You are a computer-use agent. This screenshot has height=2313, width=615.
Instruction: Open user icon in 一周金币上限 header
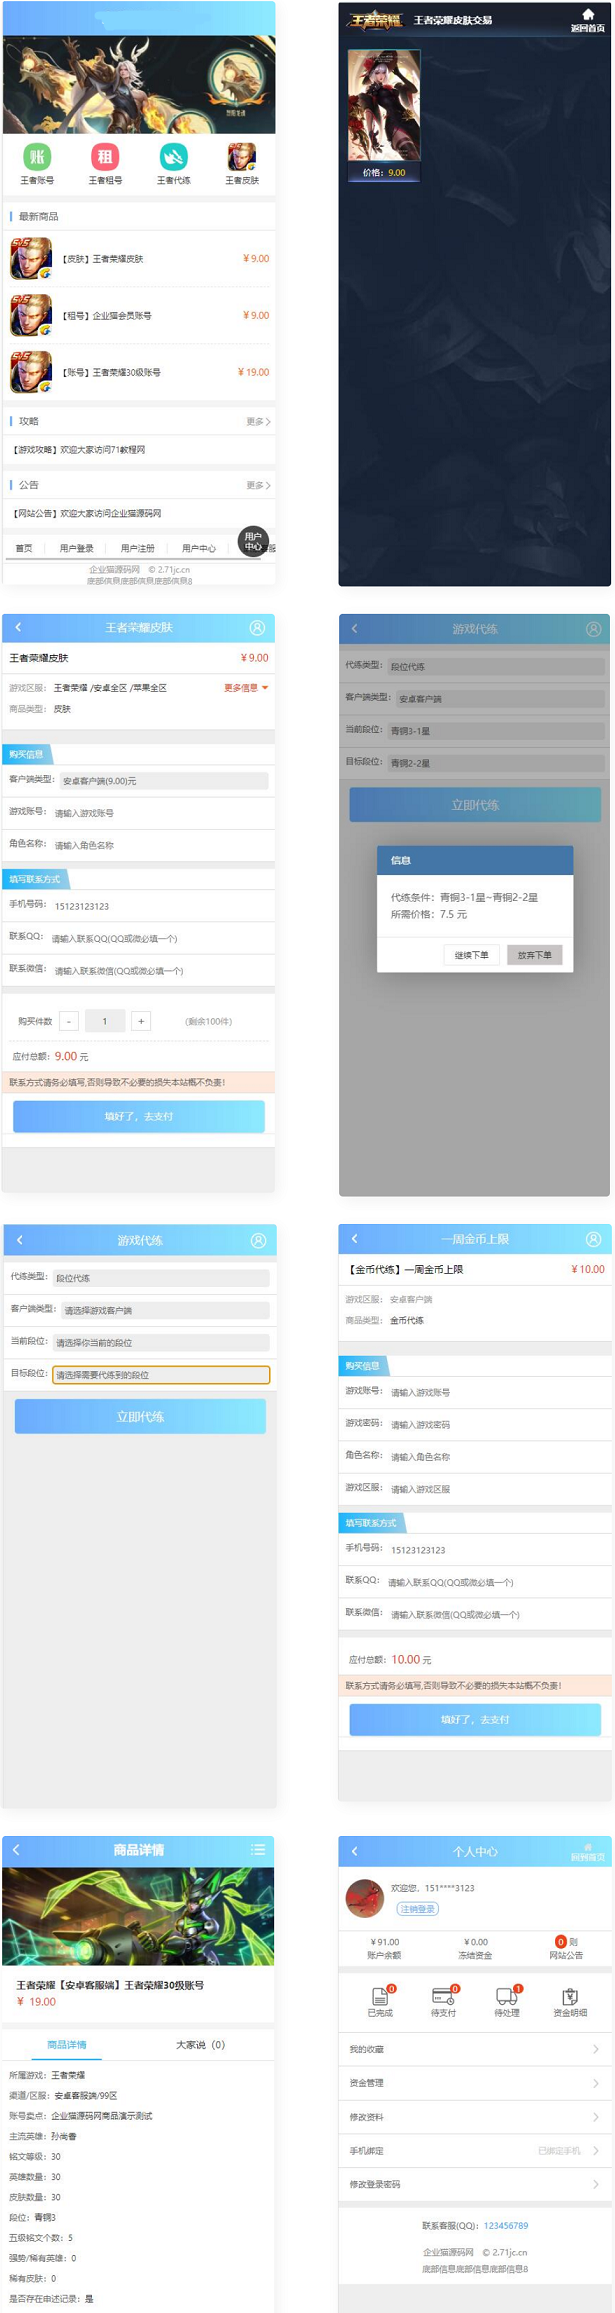click(x=593, y=1238)
